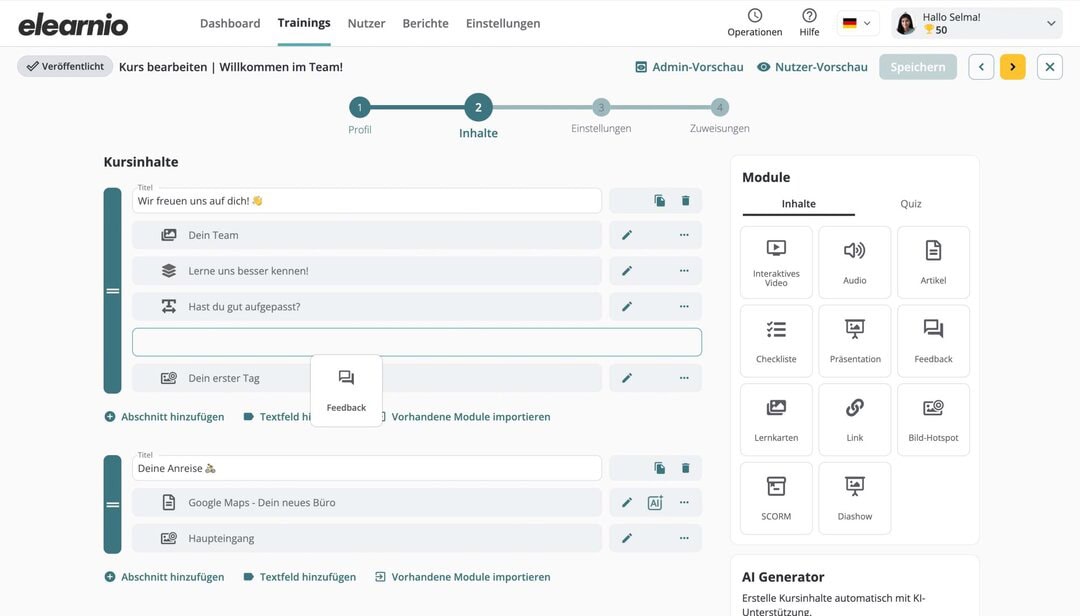Edit the 'Dein erster Tag' module

coord(627,378)
